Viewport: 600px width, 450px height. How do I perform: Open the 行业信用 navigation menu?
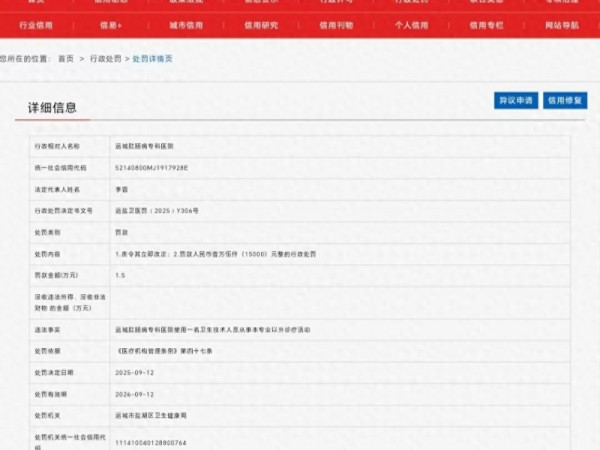point(37,24)
